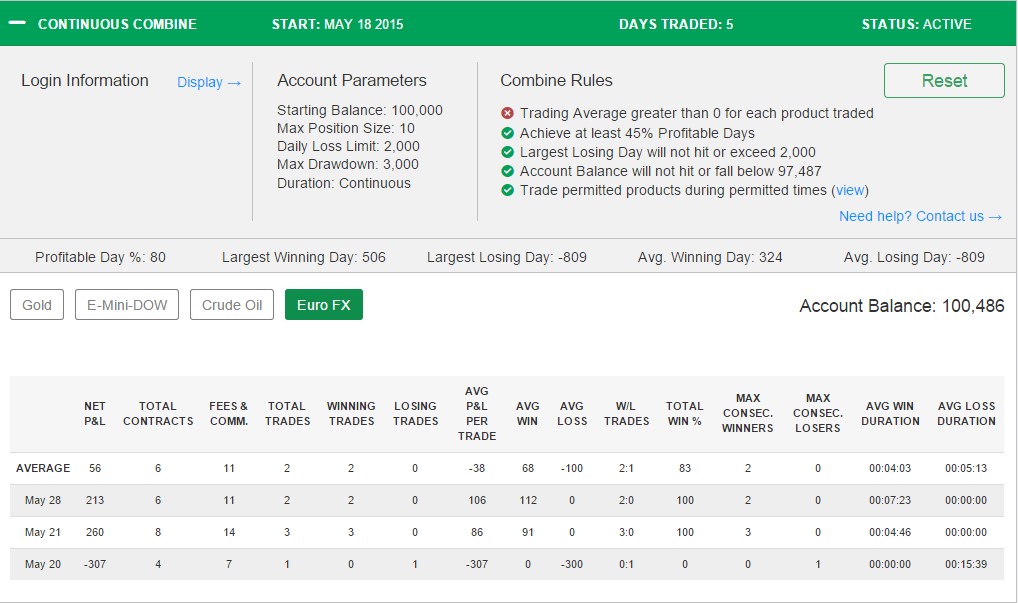
Task: Click the AVERAGE row label
Action: (43, 468)
